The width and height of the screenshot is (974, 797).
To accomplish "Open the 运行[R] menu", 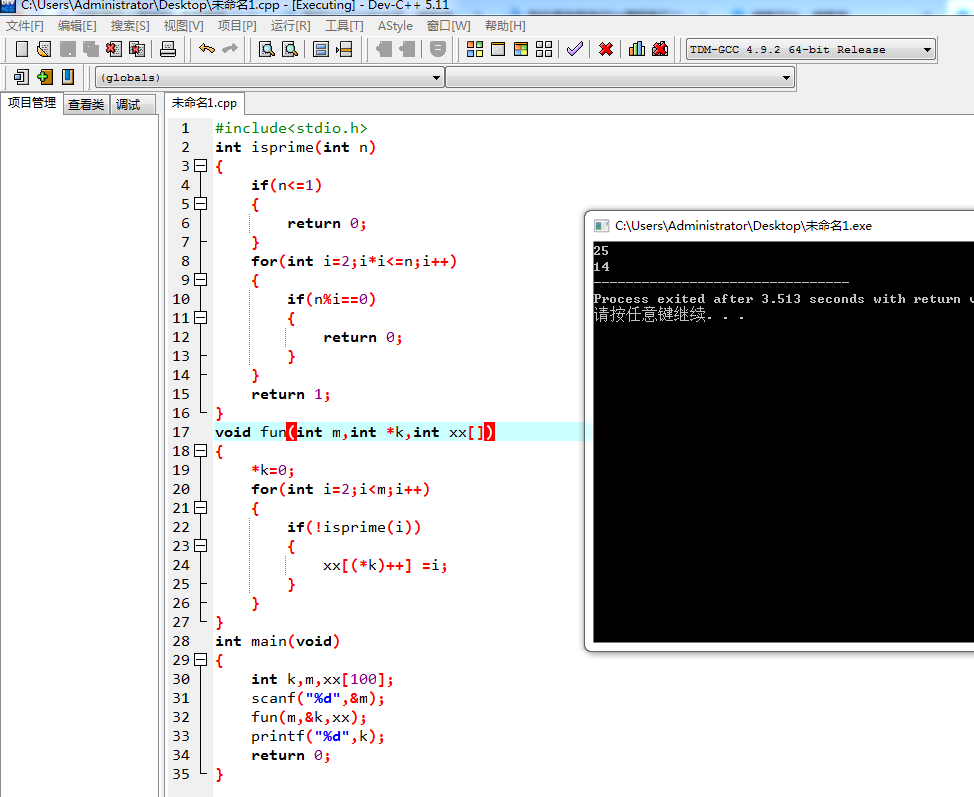I will pyautogui.click(x=290, y=25).
